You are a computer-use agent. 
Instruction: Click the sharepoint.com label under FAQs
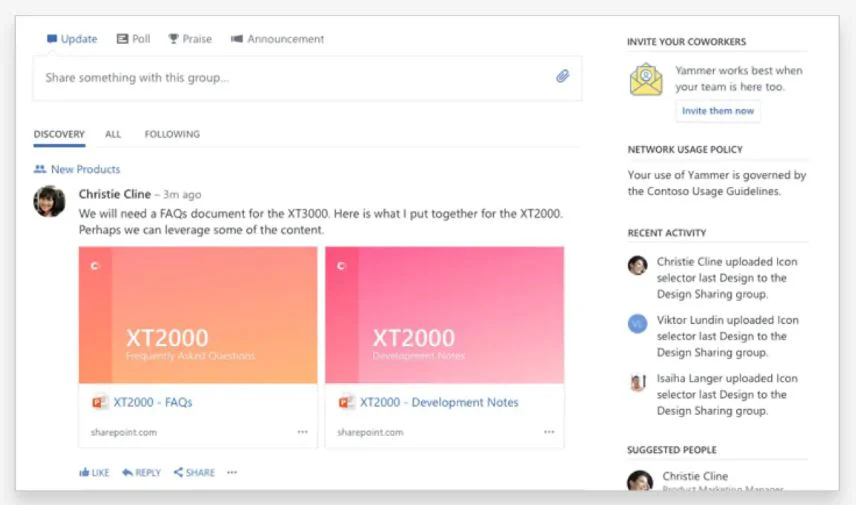(124, 432)
